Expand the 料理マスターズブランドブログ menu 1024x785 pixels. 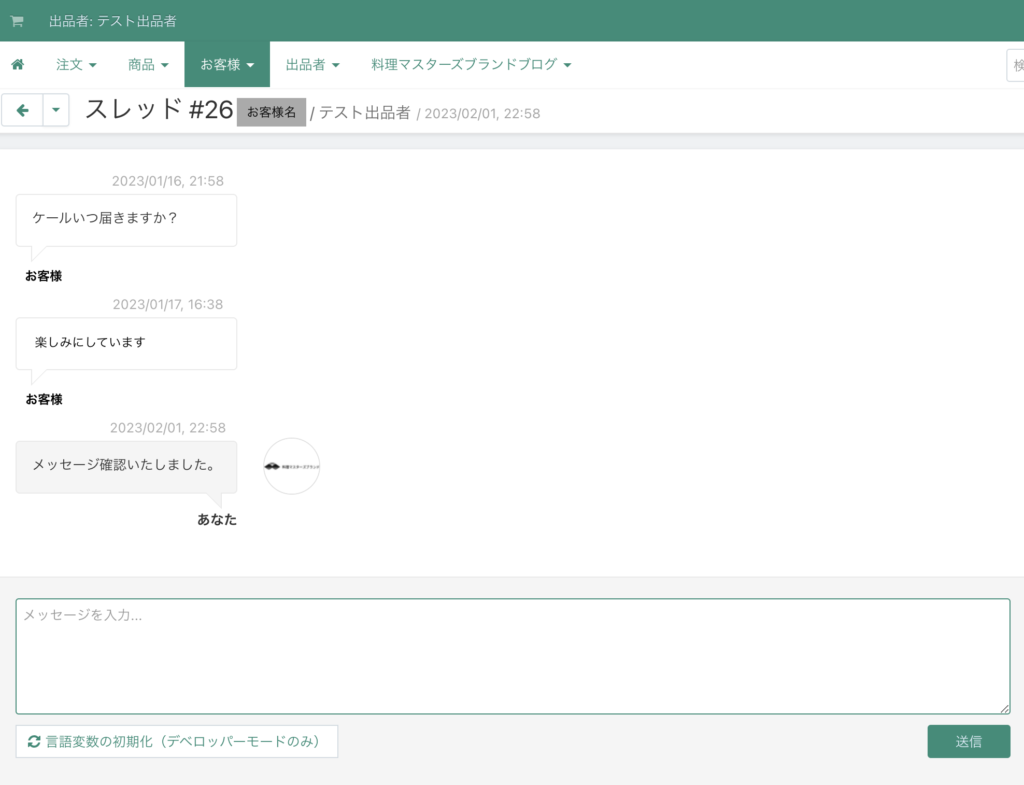(470, 65)
